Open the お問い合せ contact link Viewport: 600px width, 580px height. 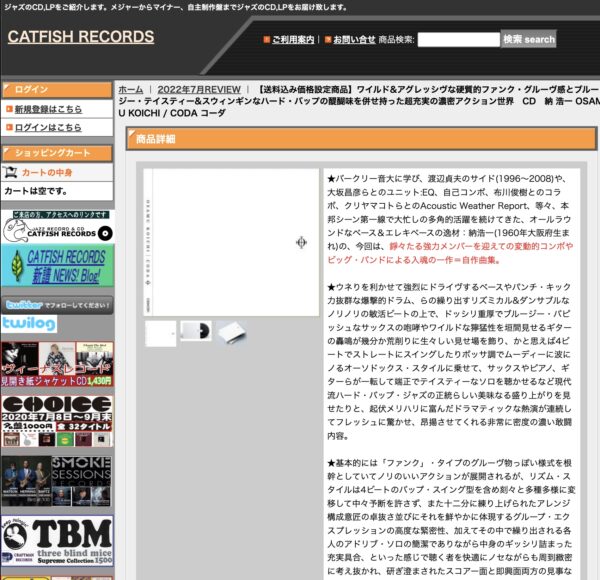(354, 39)
